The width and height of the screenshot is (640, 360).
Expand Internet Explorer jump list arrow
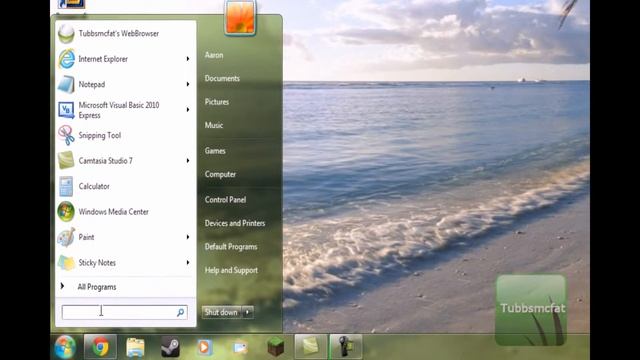pos(188,59)
